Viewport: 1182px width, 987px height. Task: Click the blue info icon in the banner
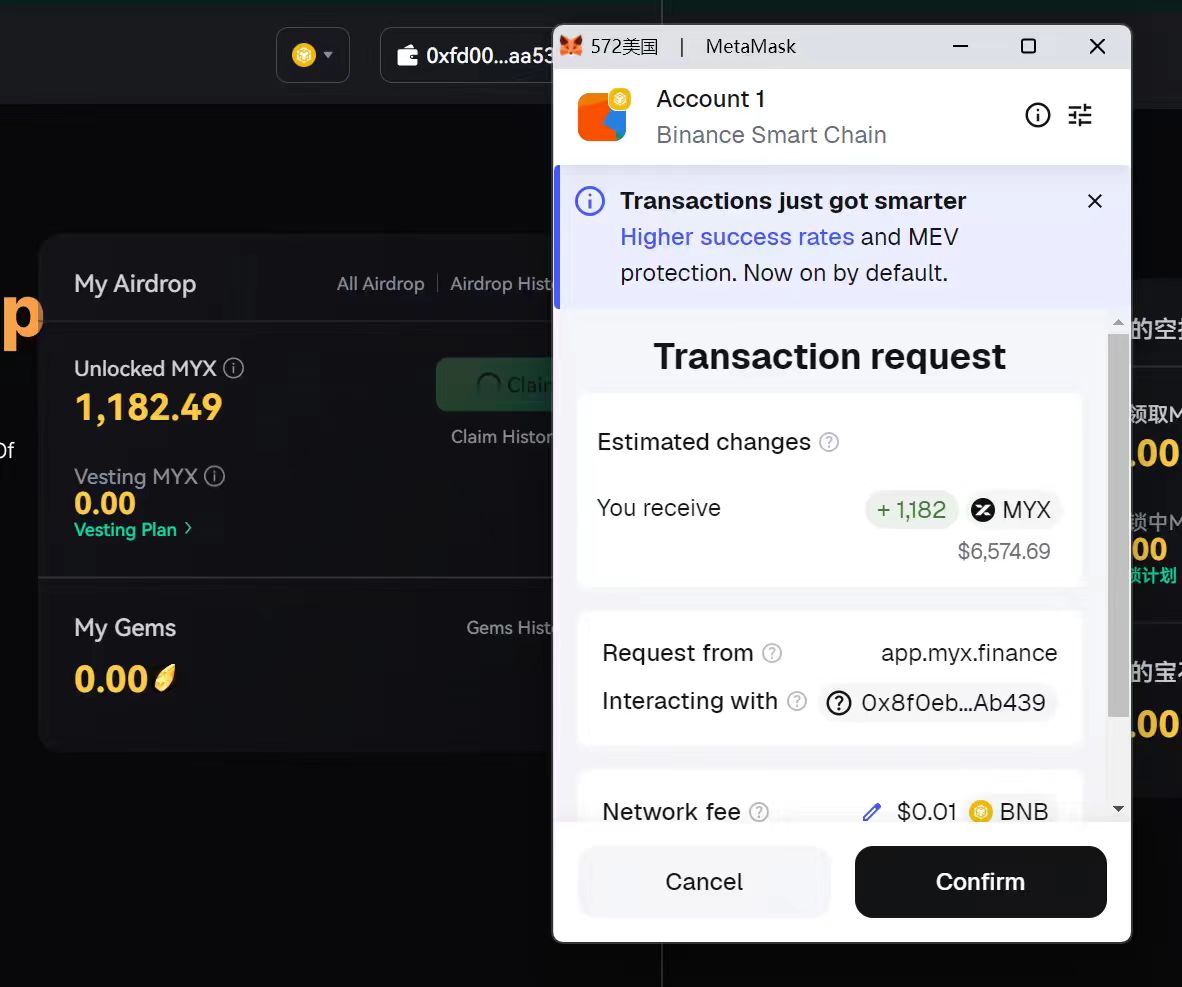click(x=589, y=201)
